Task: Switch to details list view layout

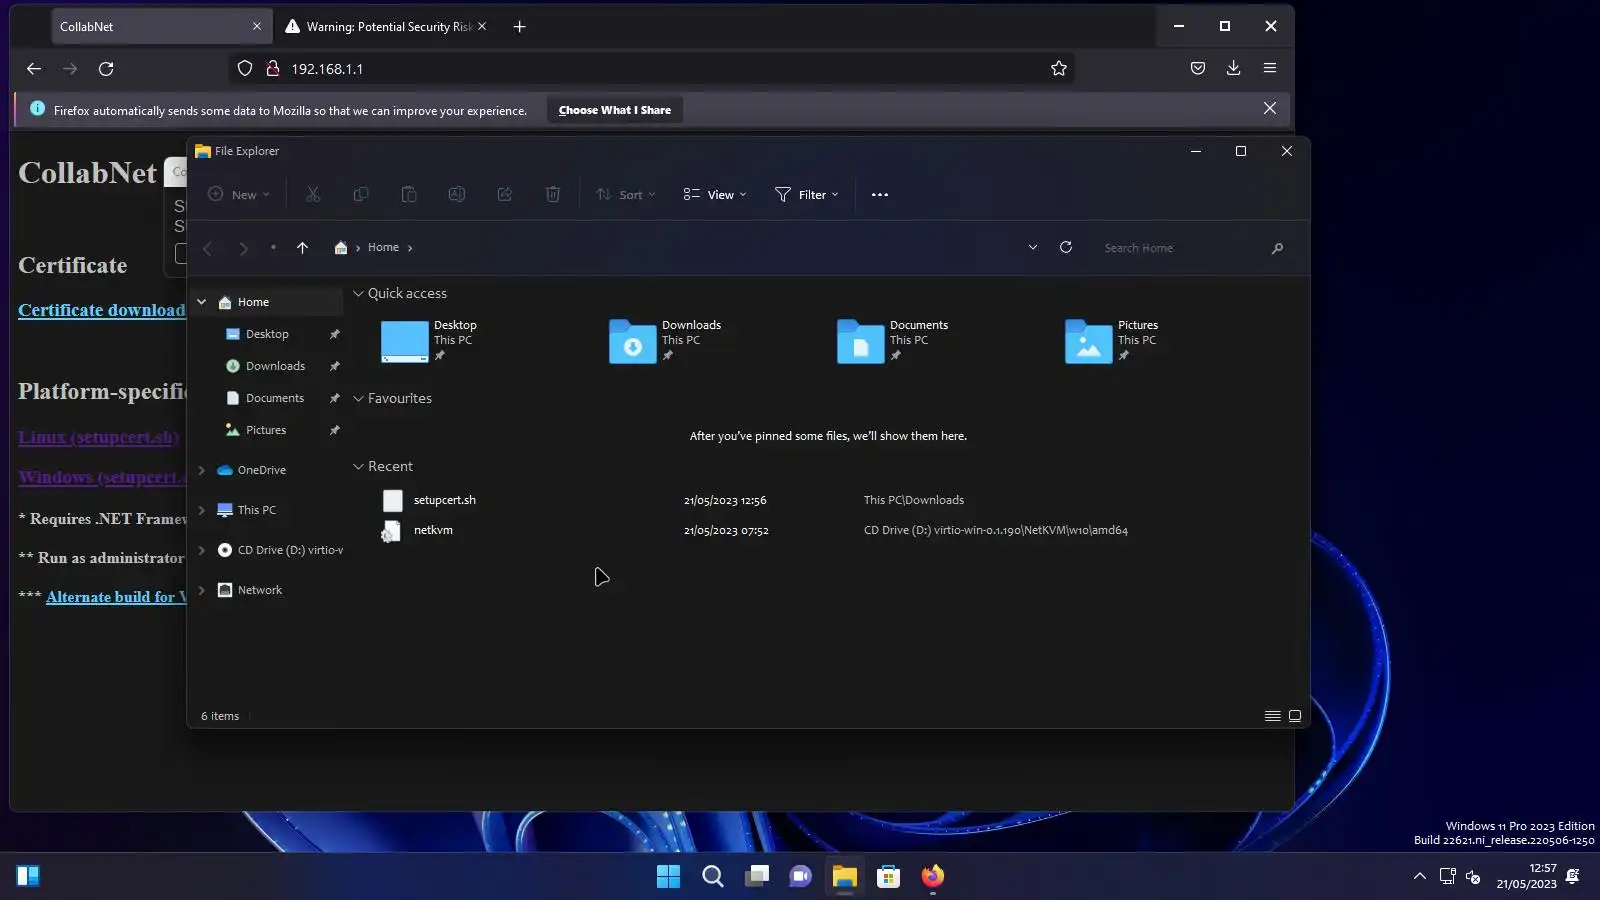Action: (1273, 716)
